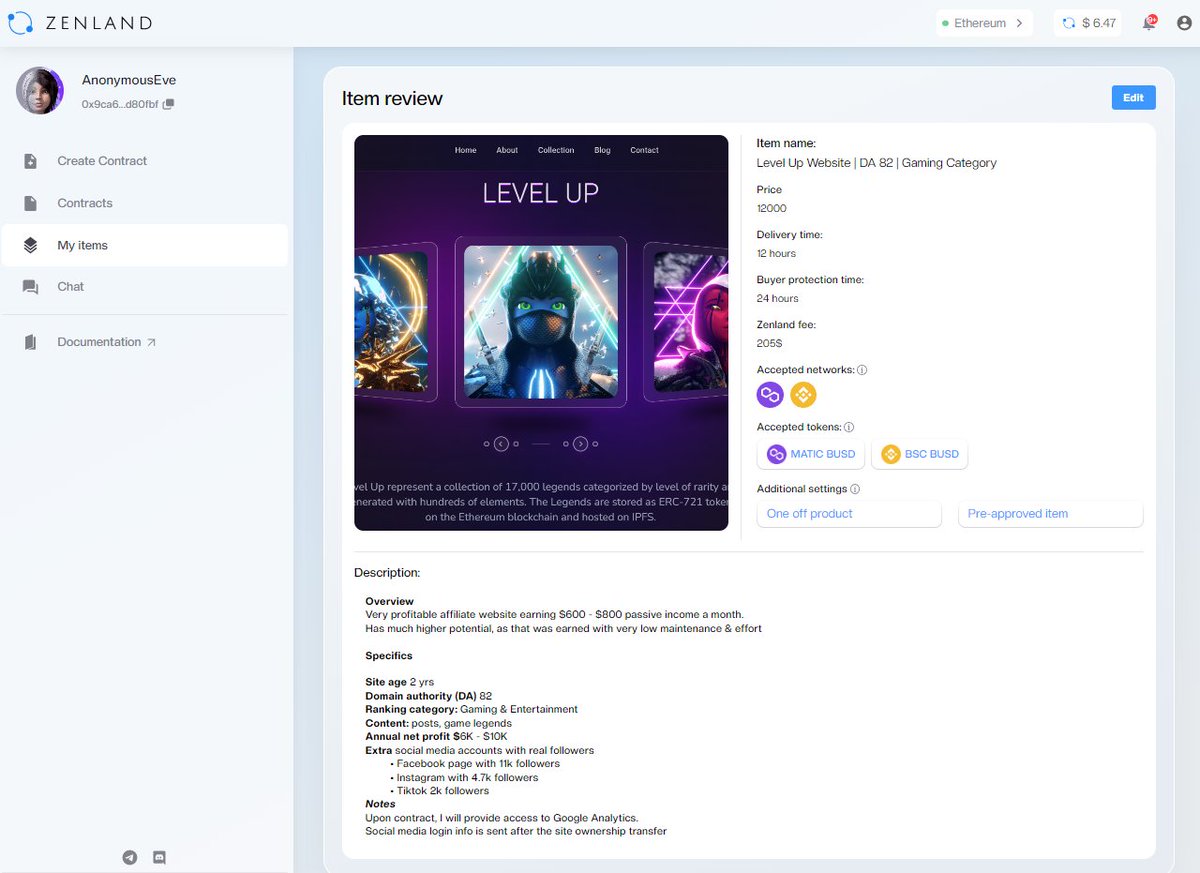Click buyer protection value 24 hours
This screenshot has width=1200, height=873.
[x=778, y=298]
